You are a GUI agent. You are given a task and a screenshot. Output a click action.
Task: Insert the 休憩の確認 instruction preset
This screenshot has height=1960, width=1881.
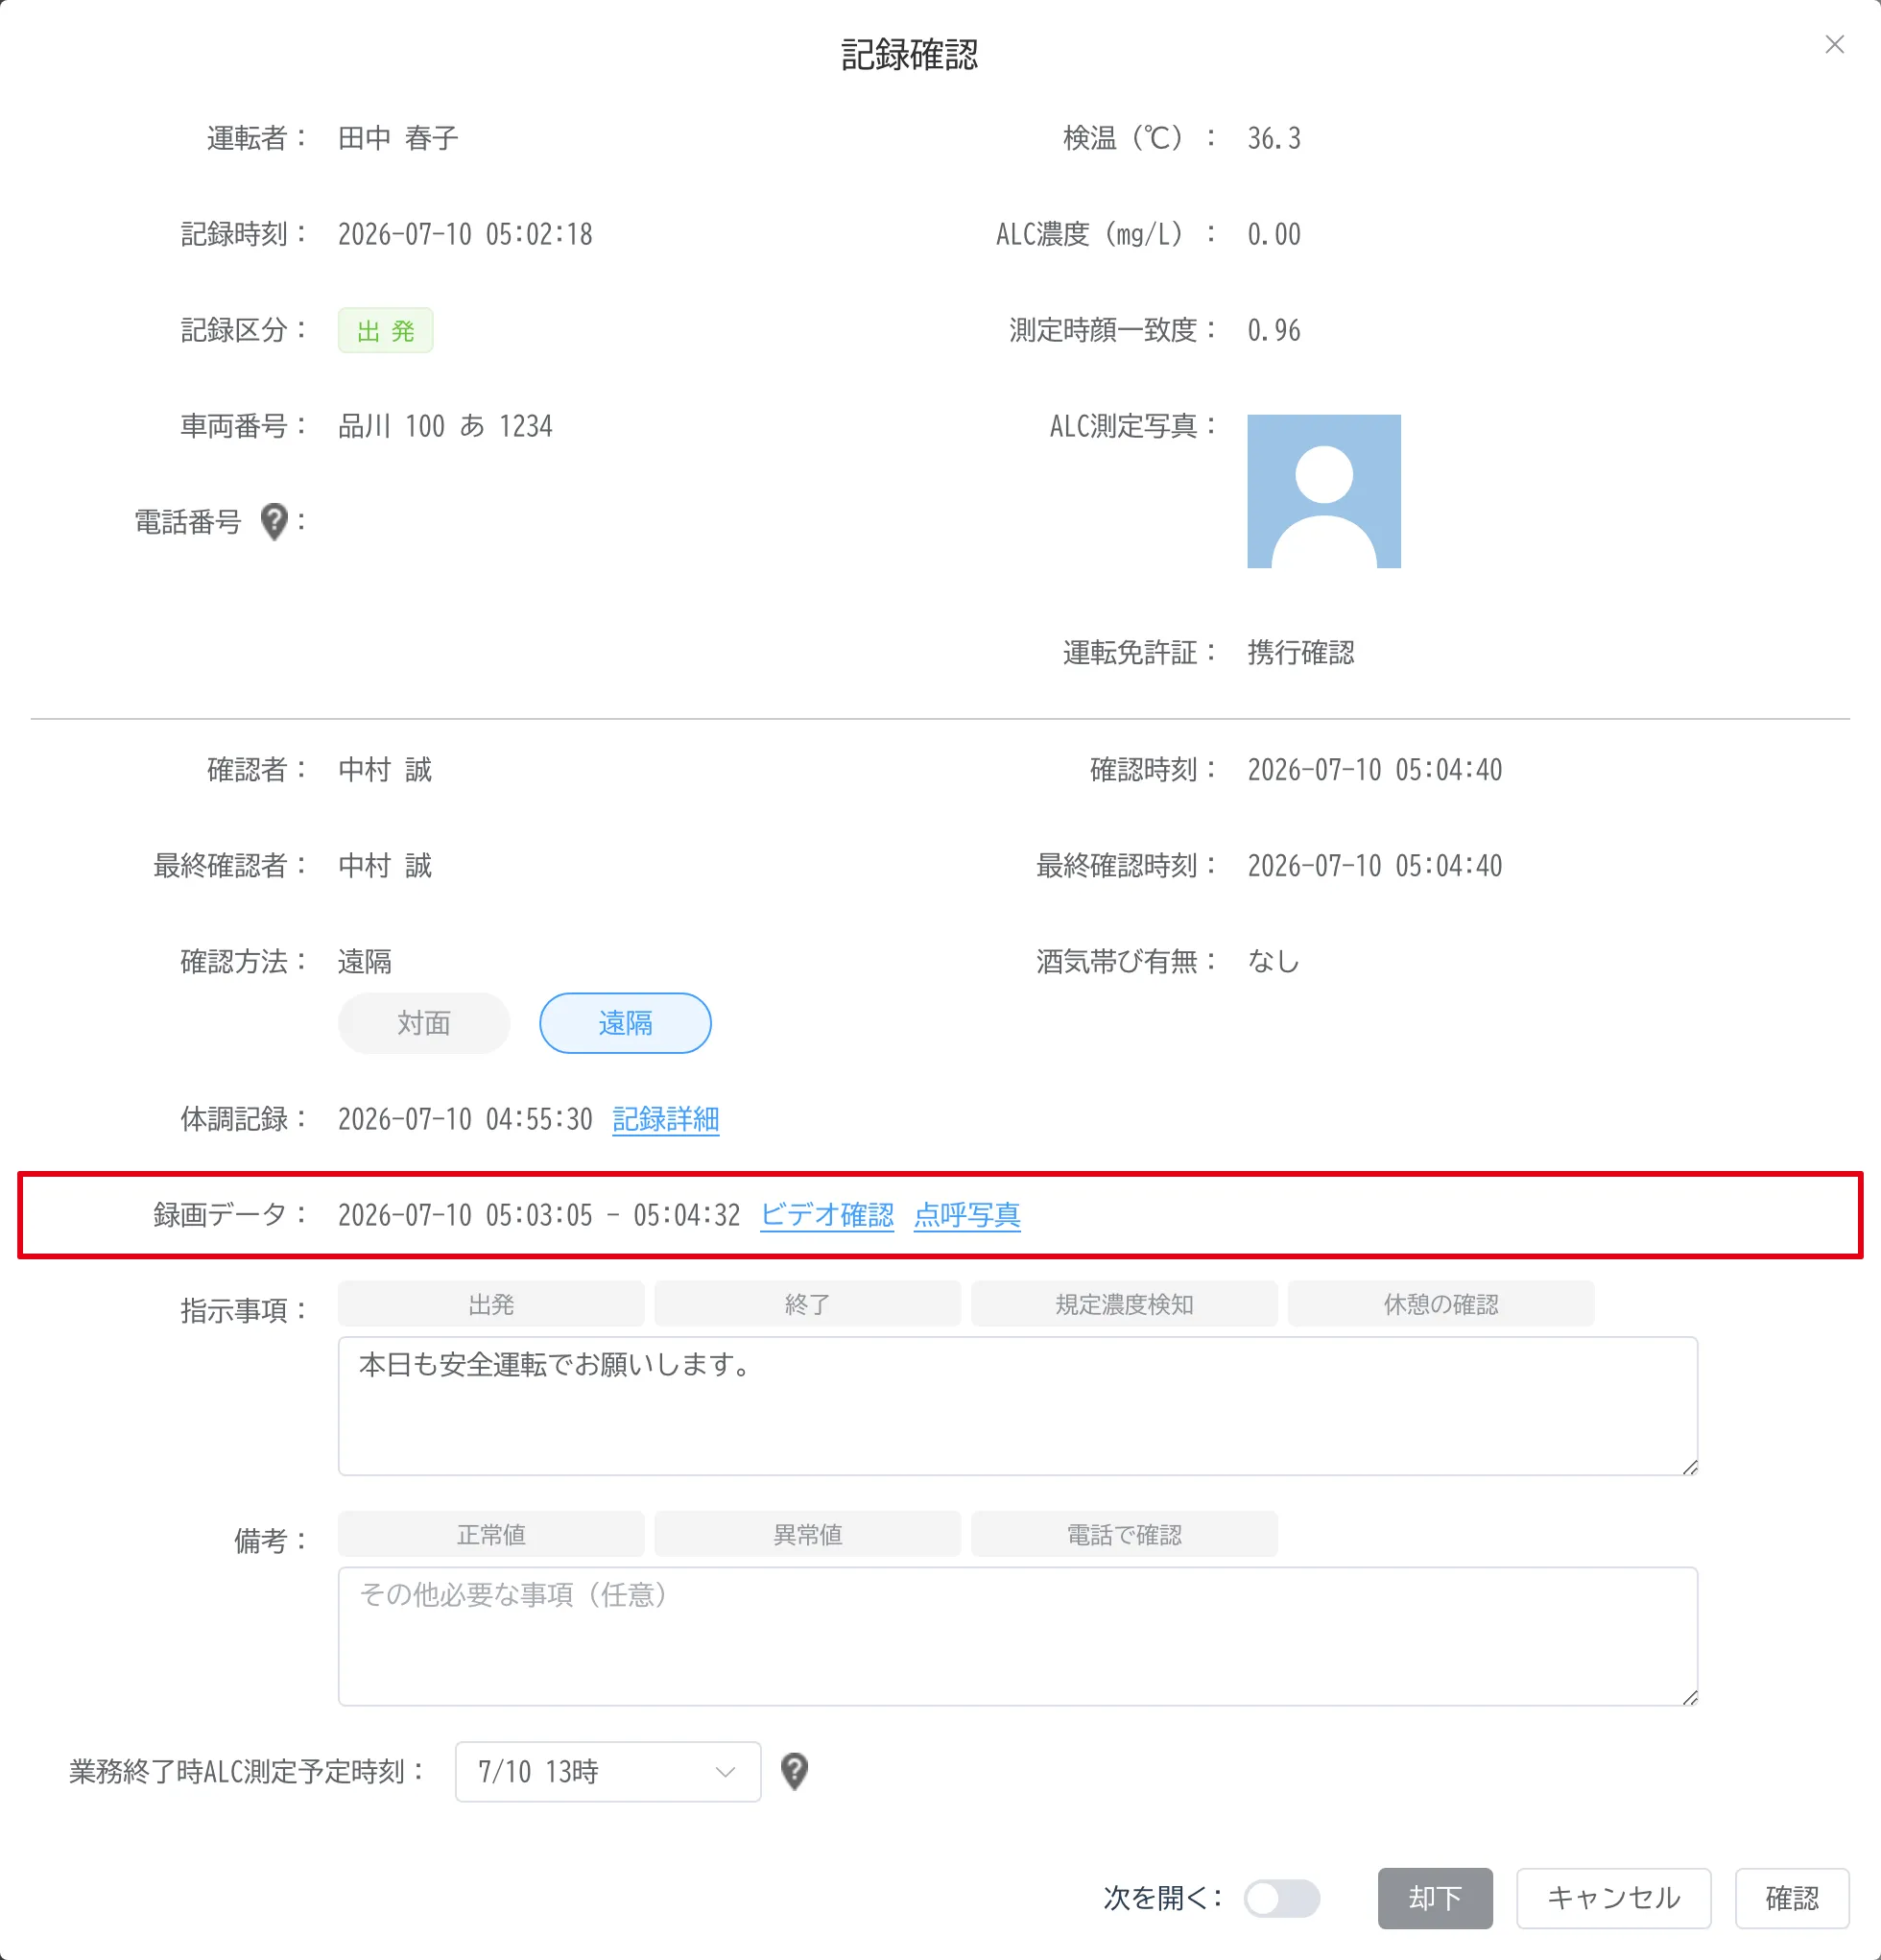1441,1304
